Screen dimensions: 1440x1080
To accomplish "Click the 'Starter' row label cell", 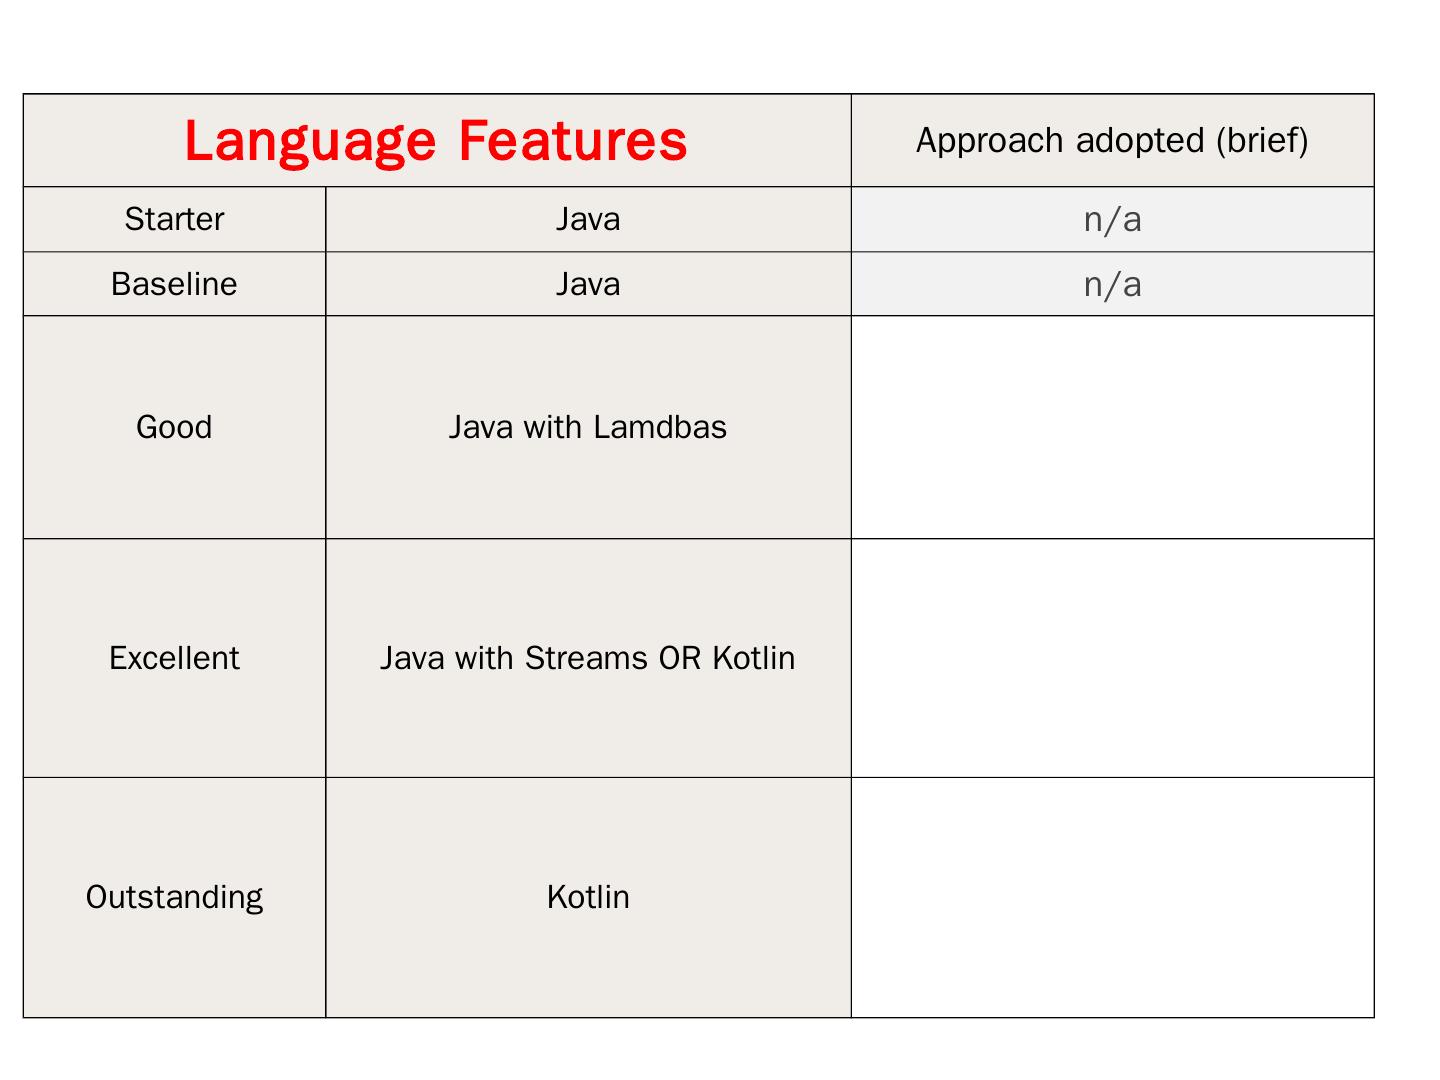I will point(174,219).
